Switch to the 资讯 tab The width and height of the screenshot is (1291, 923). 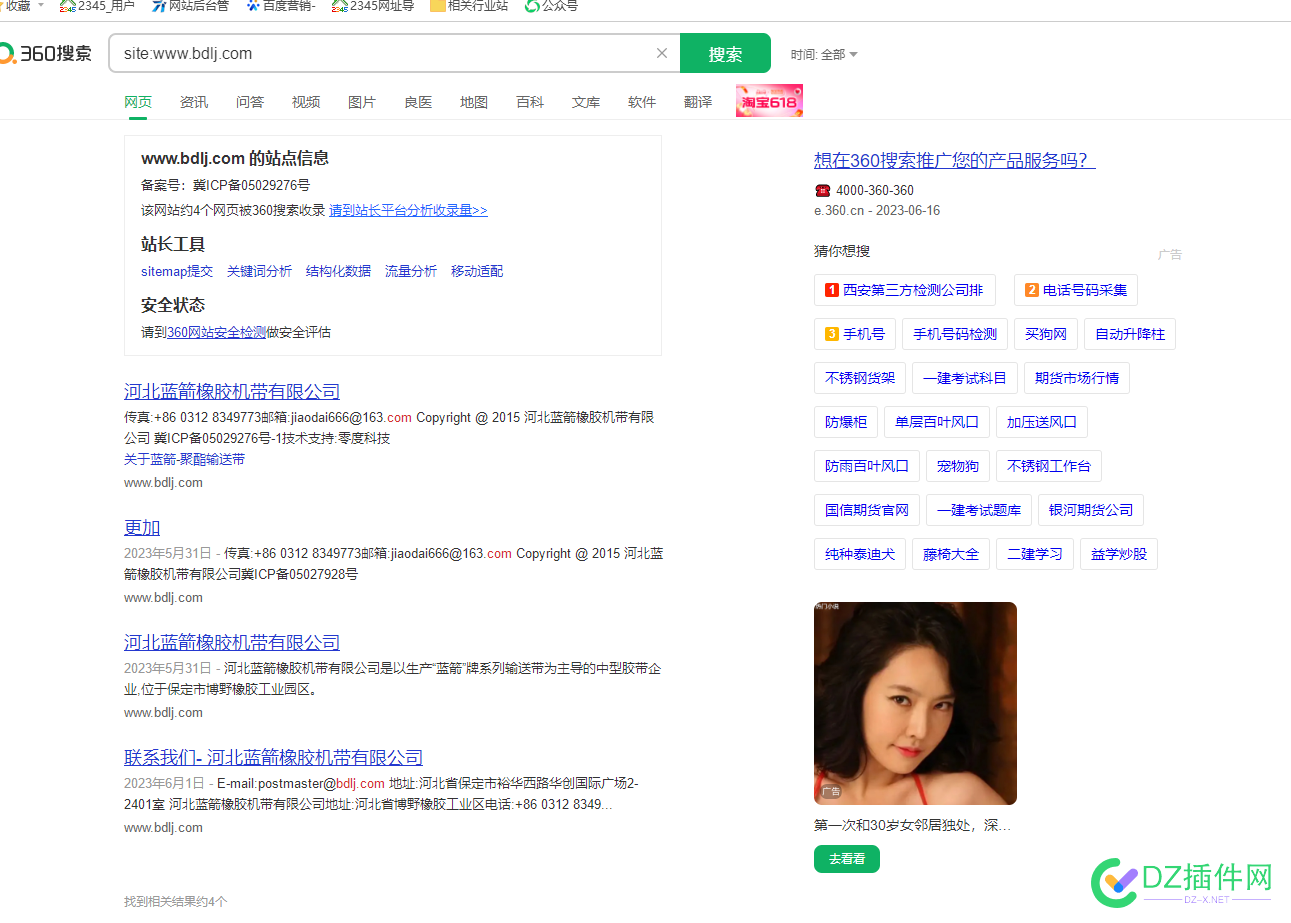(194, 102)
